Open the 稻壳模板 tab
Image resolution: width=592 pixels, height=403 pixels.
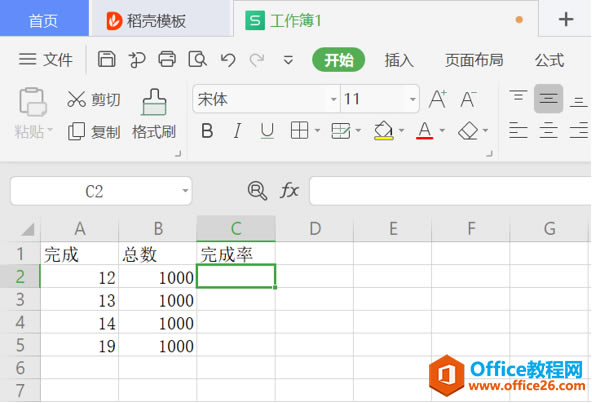click(x=146, y=21)
